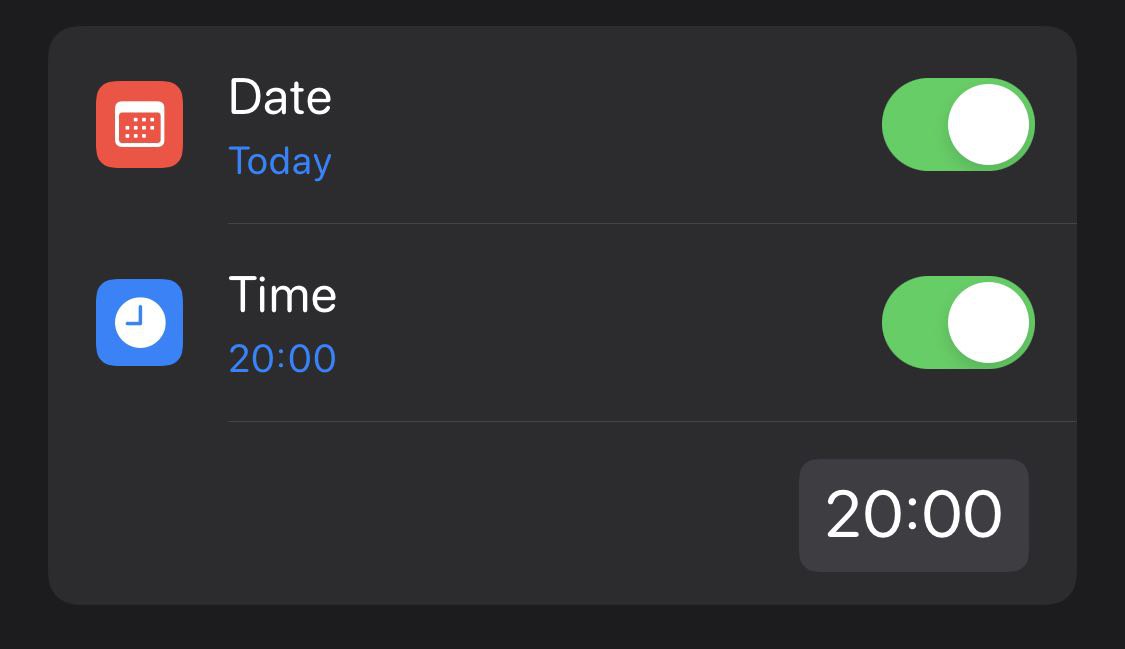Click green track of the Date switch
The width and height of the screenshot is (1125, 649).
click(x=914, y=124)
